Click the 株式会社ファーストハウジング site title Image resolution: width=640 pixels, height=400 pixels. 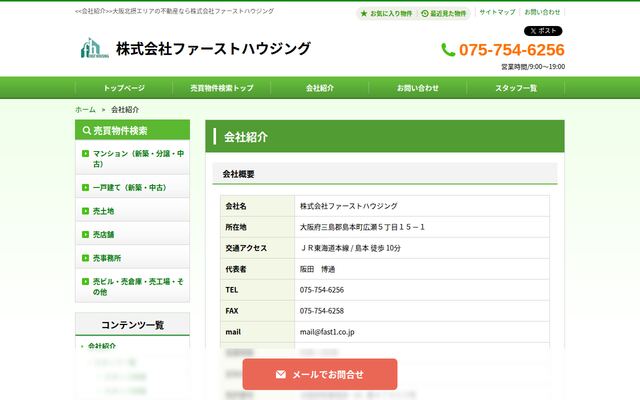213,49
